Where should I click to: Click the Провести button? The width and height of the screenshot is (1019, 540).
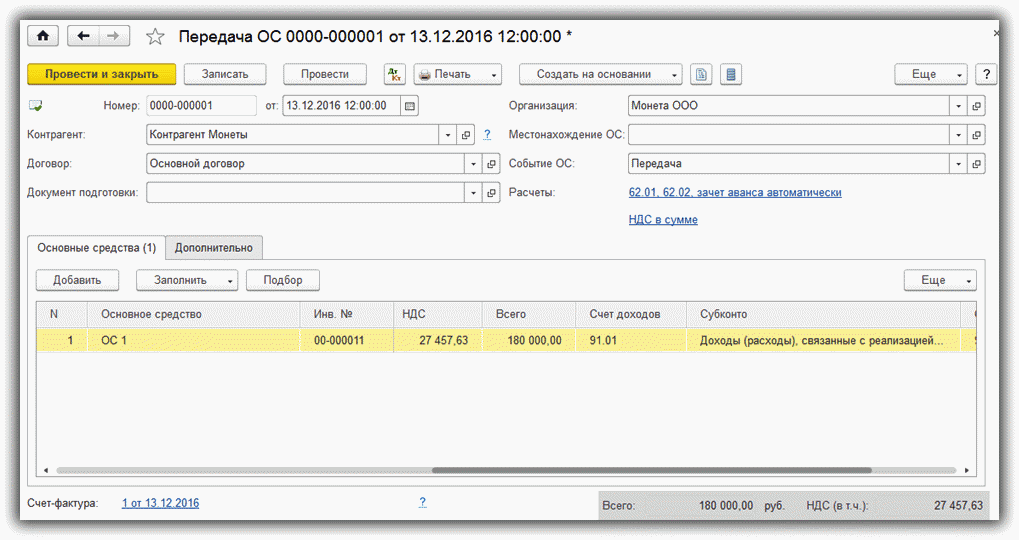pyautogui.click(x=325, y=74)
